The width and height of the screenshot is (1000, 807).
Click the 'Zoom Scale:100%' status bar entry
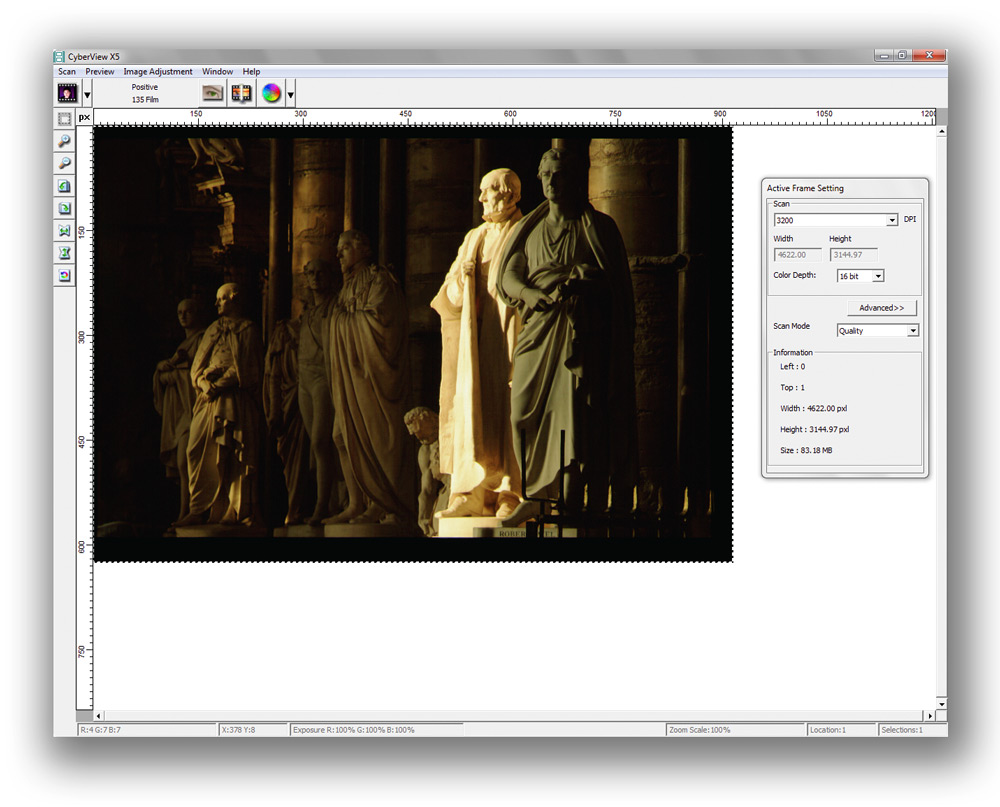pyautogui.click(x=700, y=730)
